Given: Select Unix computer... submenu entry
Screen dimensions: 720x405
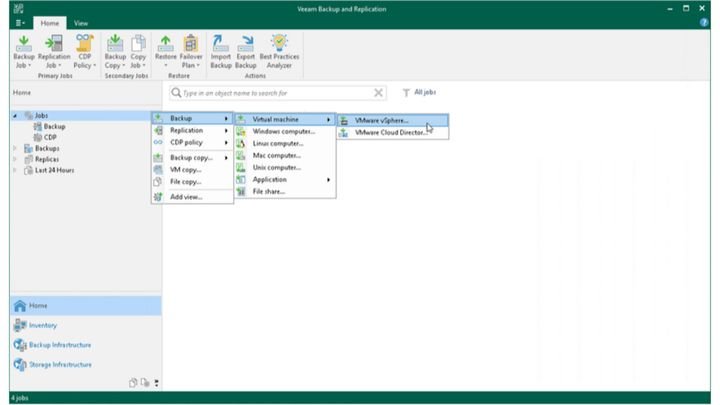Looking at the screenshot, I should (x=285, y=167).
